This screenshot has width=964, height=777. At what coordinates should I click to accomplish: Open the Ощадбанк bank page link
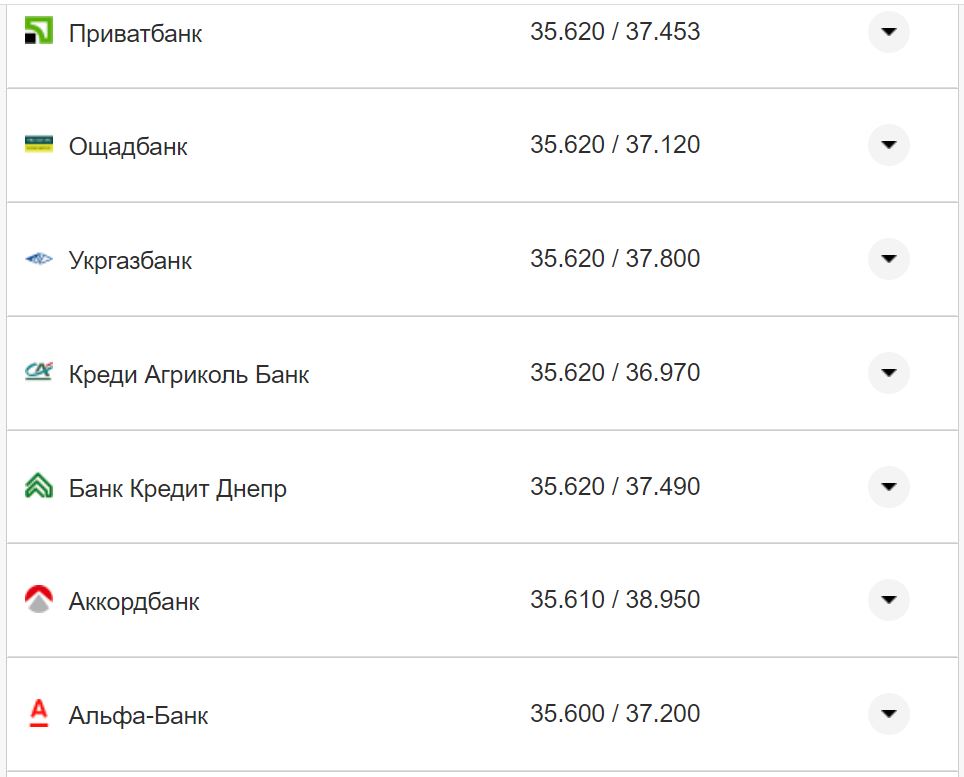[127, 146]
